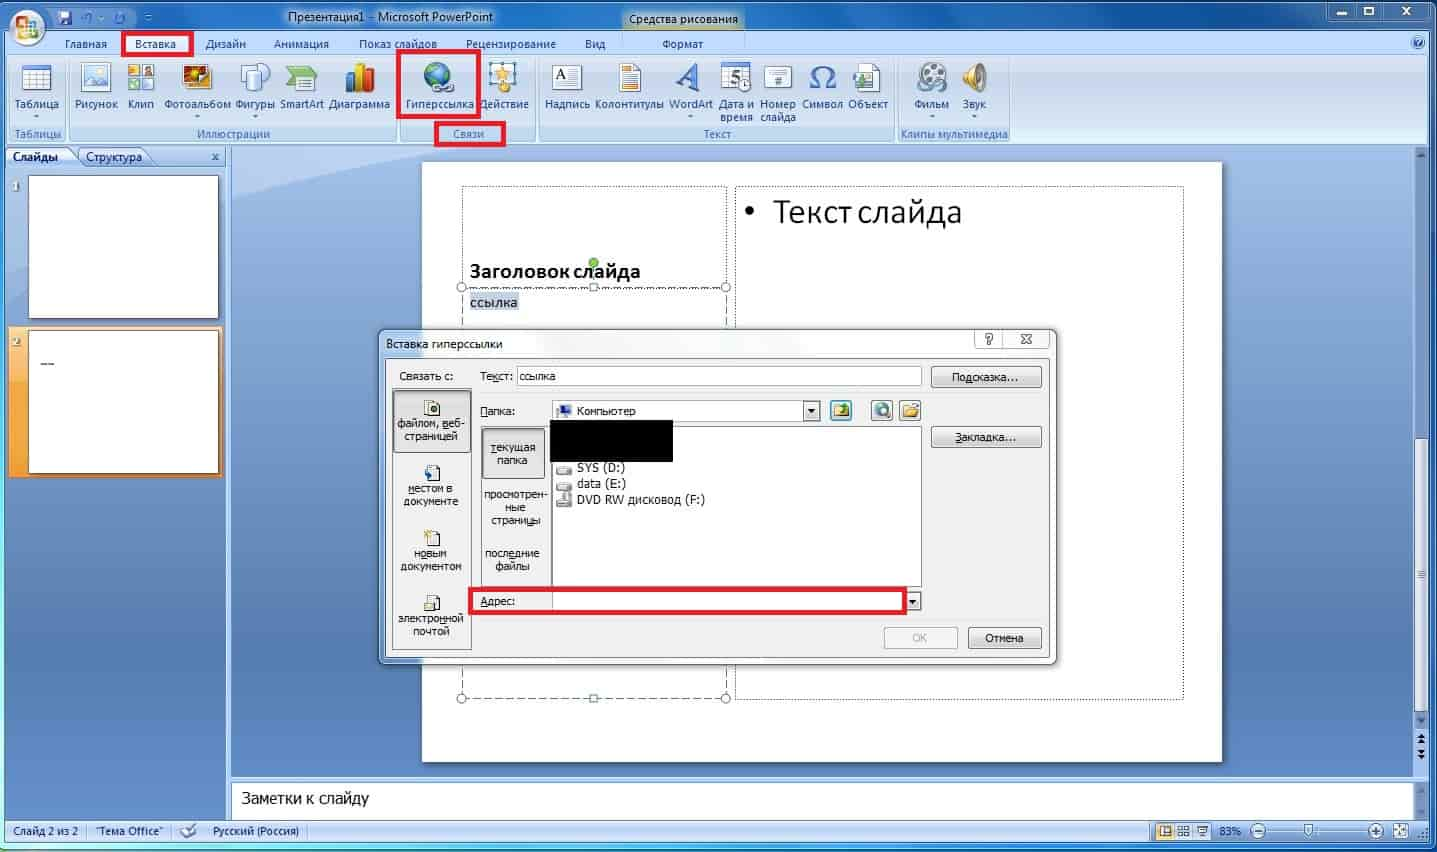The height and width of the screenshot is (852, 1437).
Task: Click the Save icon in quick access toolbar
Action: 65,17
